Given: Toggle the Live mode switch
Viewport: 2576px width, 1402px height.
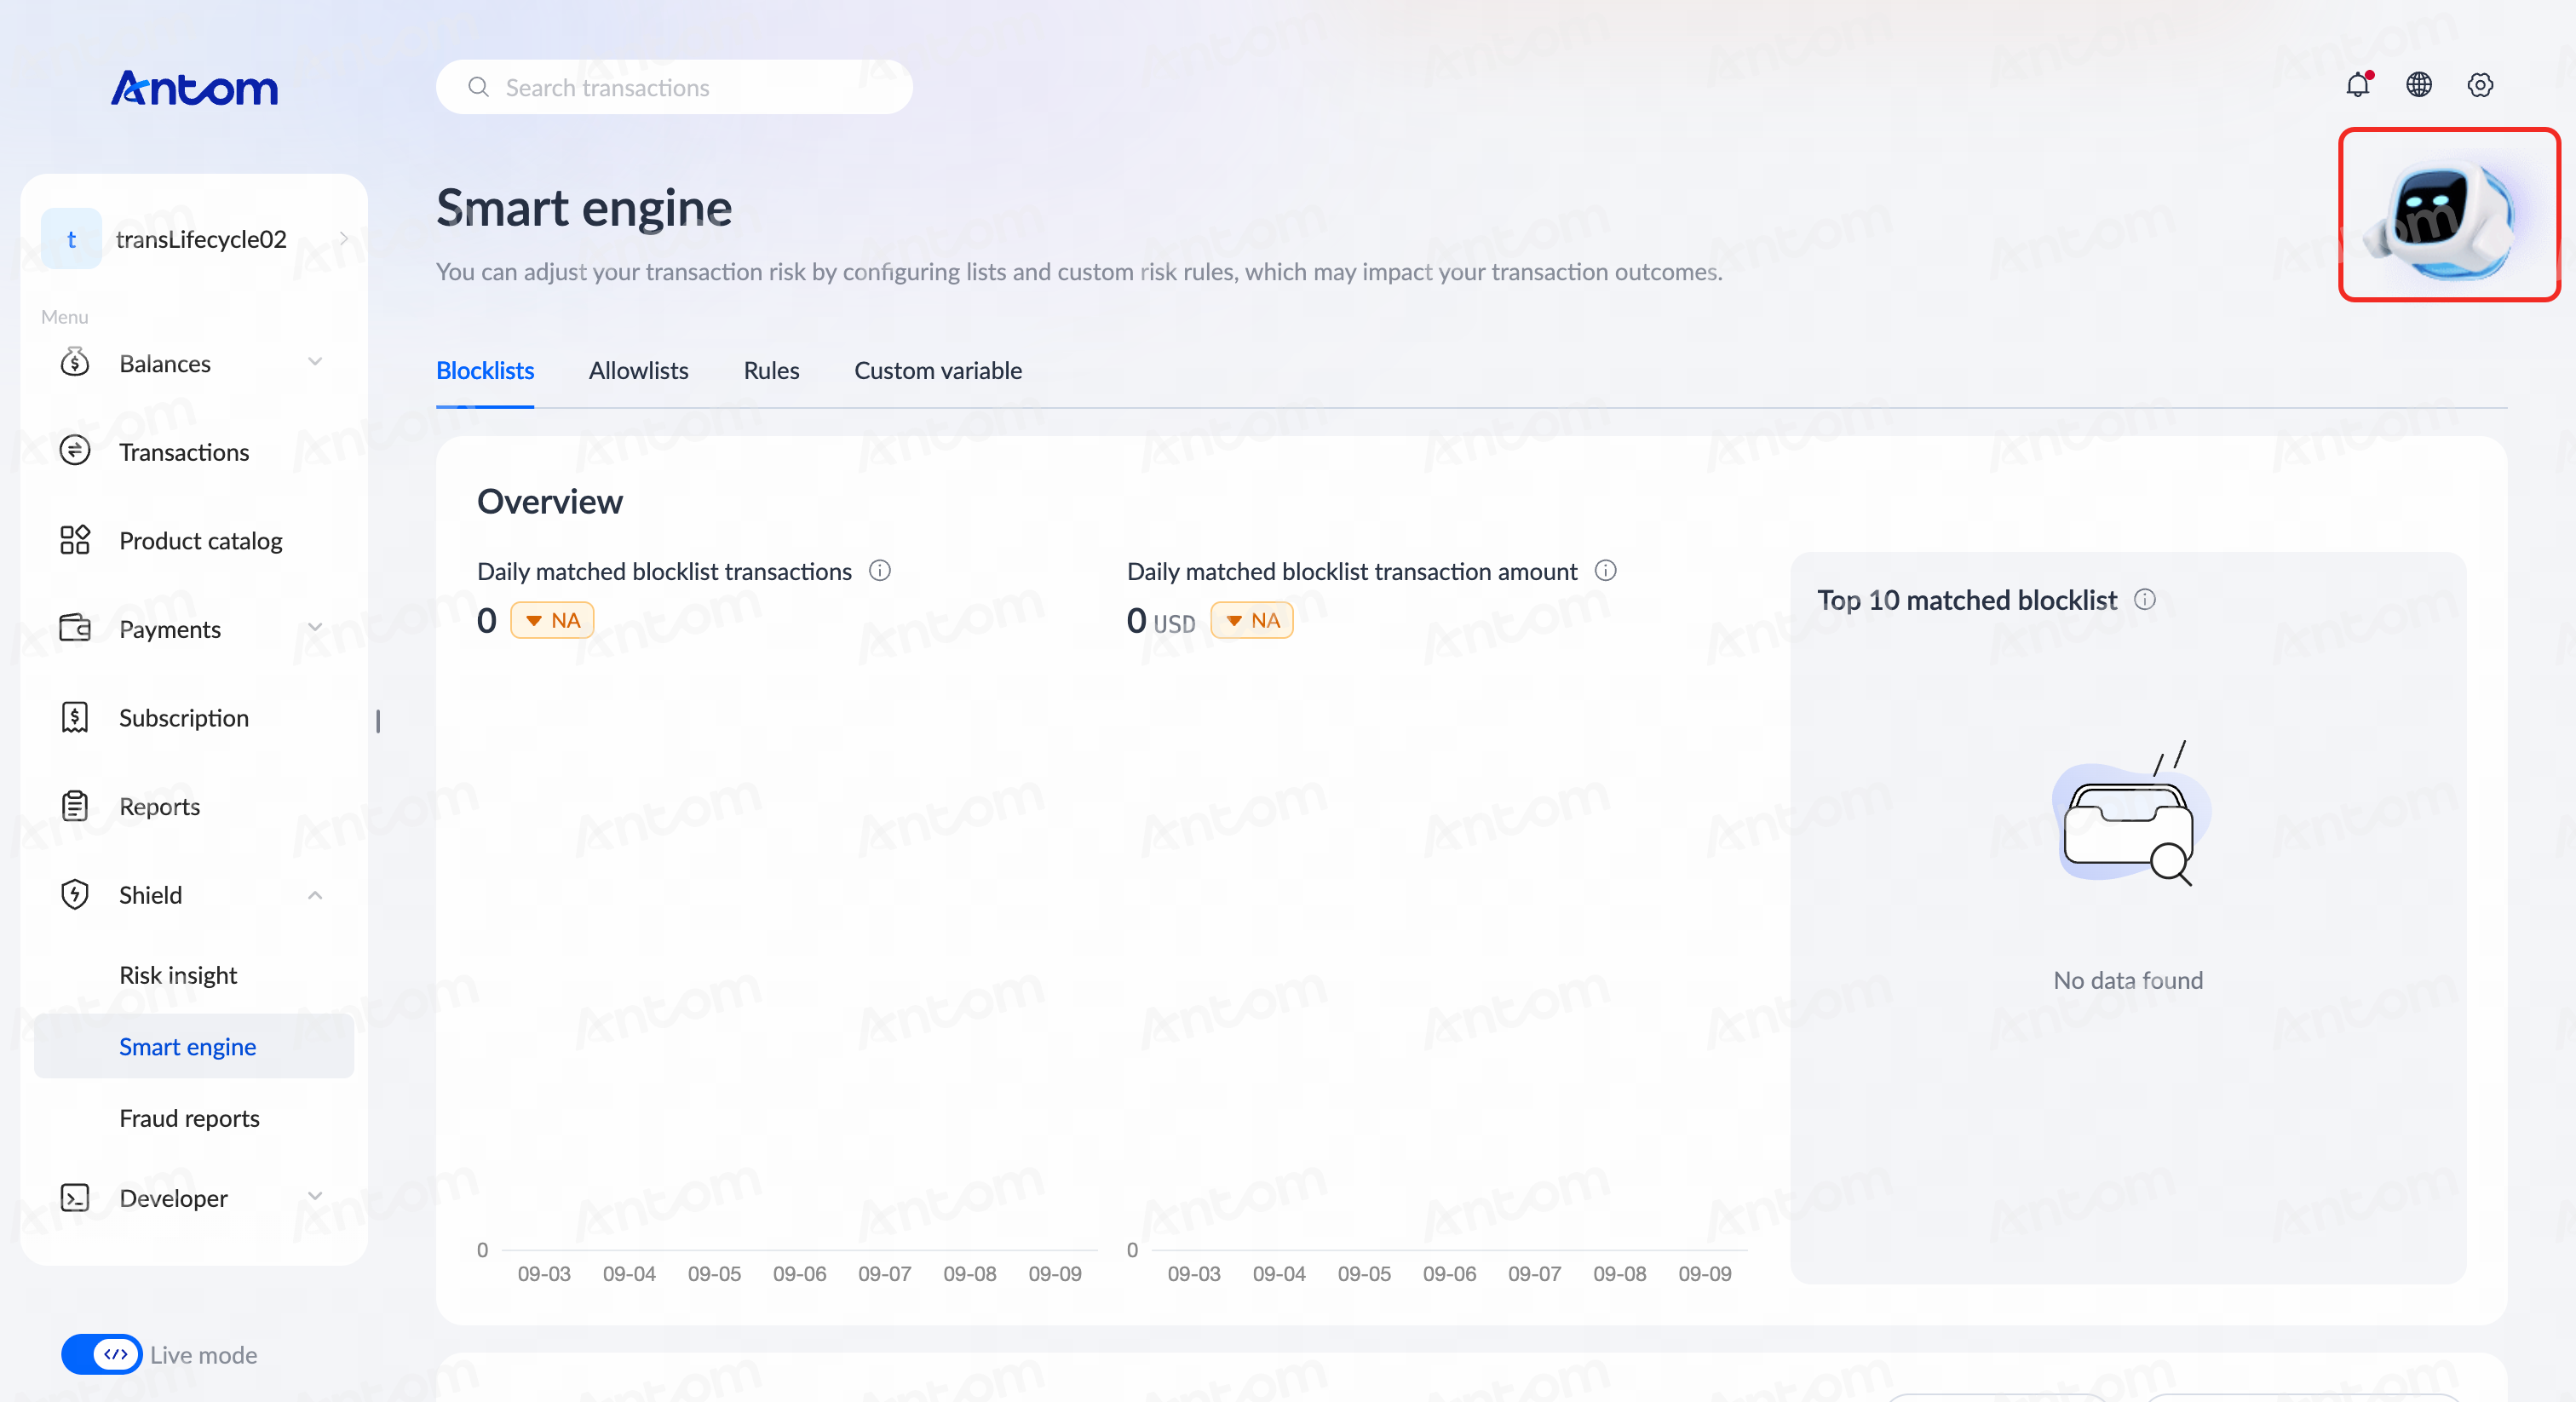Looking at the screenshot, I should pos(102,1354).
